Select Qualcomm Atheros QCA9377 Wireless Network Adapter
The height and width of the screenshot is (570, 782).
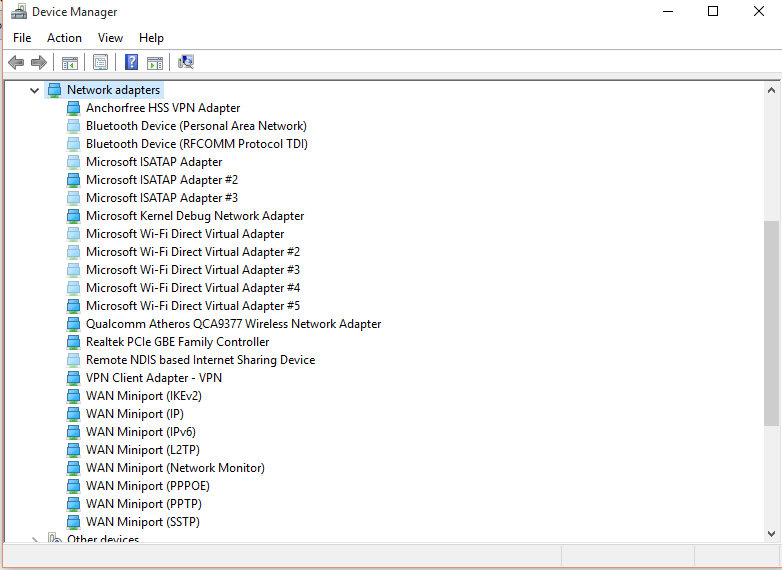233,324
